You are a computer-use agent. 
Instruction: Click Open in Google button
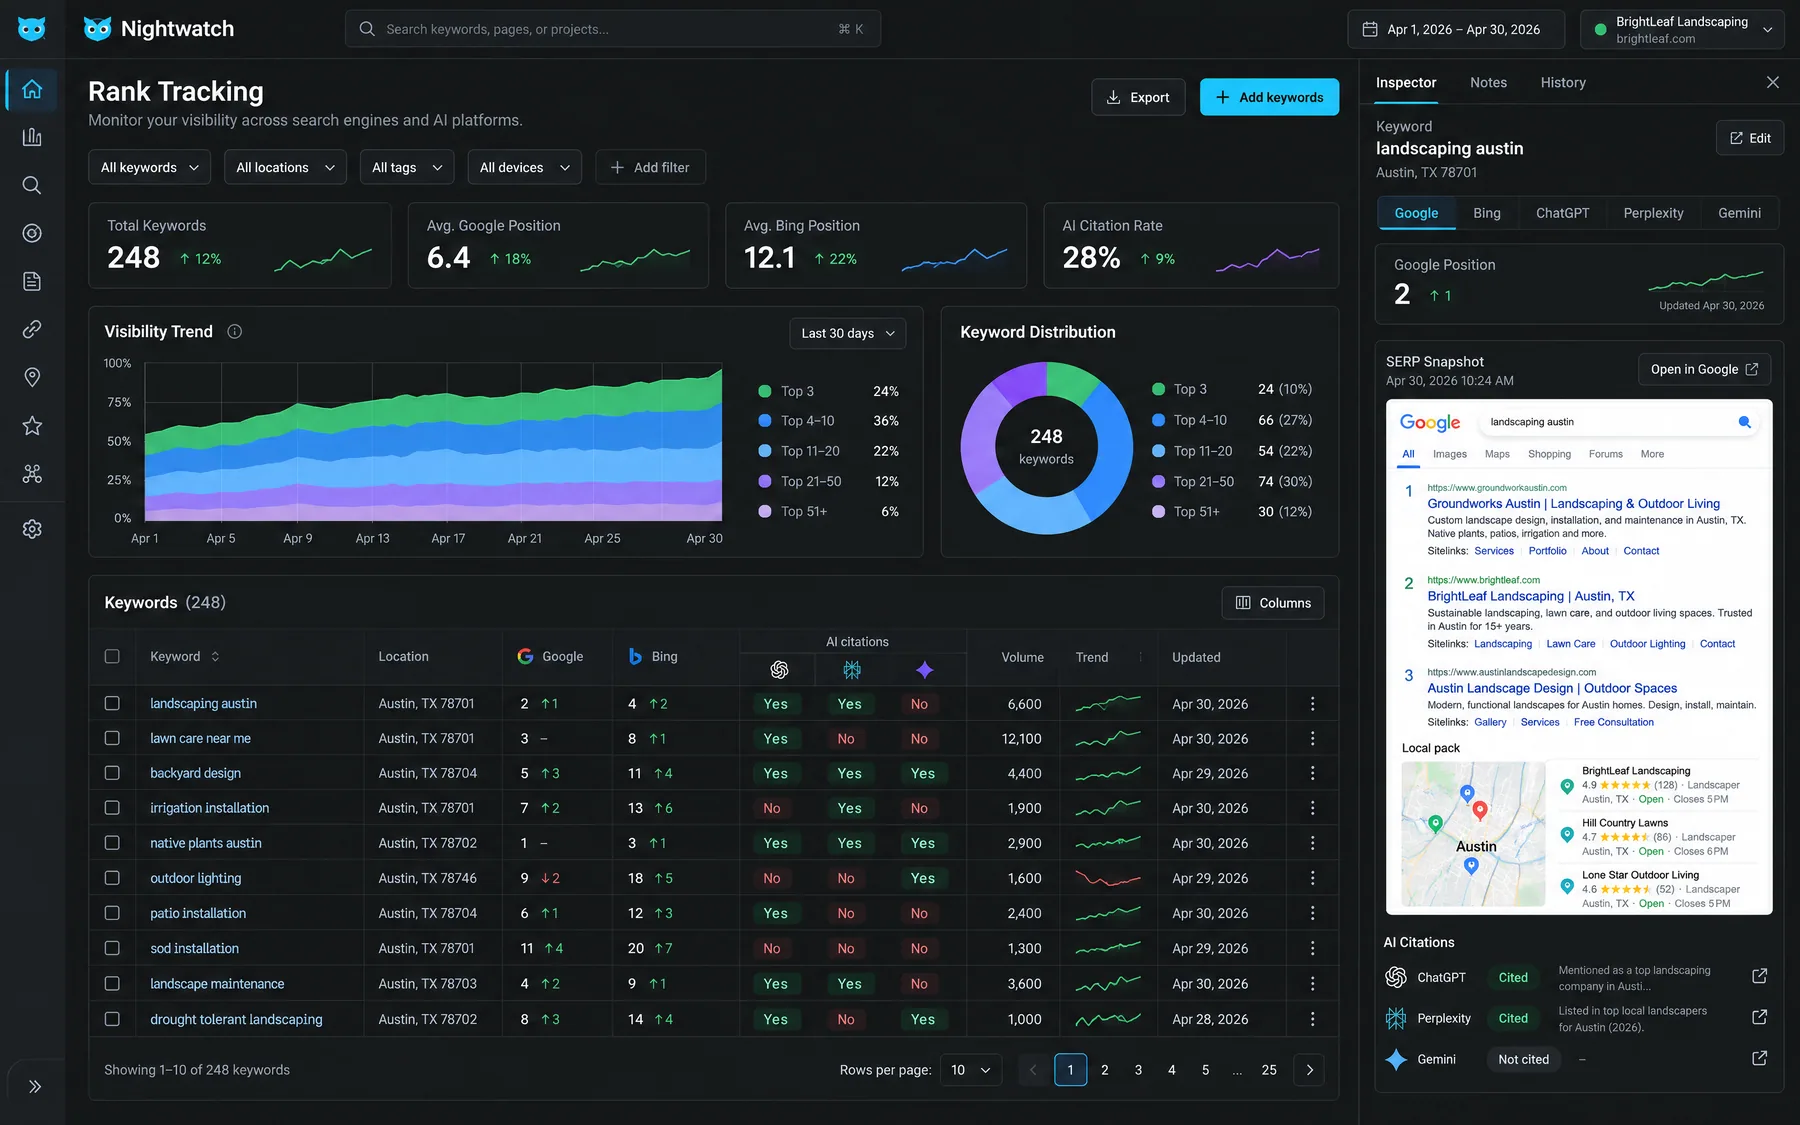click(1704, 370)
